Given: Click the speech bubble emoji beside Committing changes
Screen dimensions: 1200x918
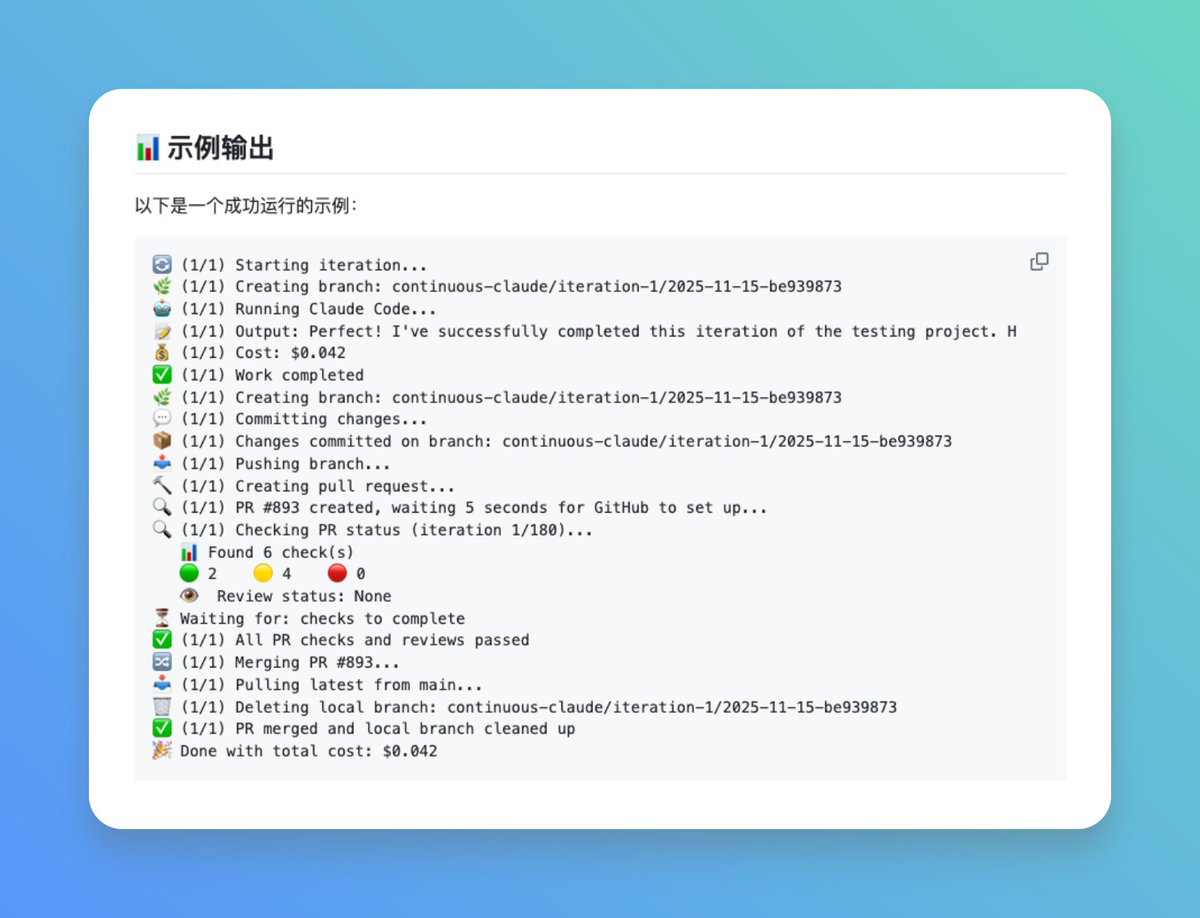Looking at the screenshot, I should click(x=162, y=419).
